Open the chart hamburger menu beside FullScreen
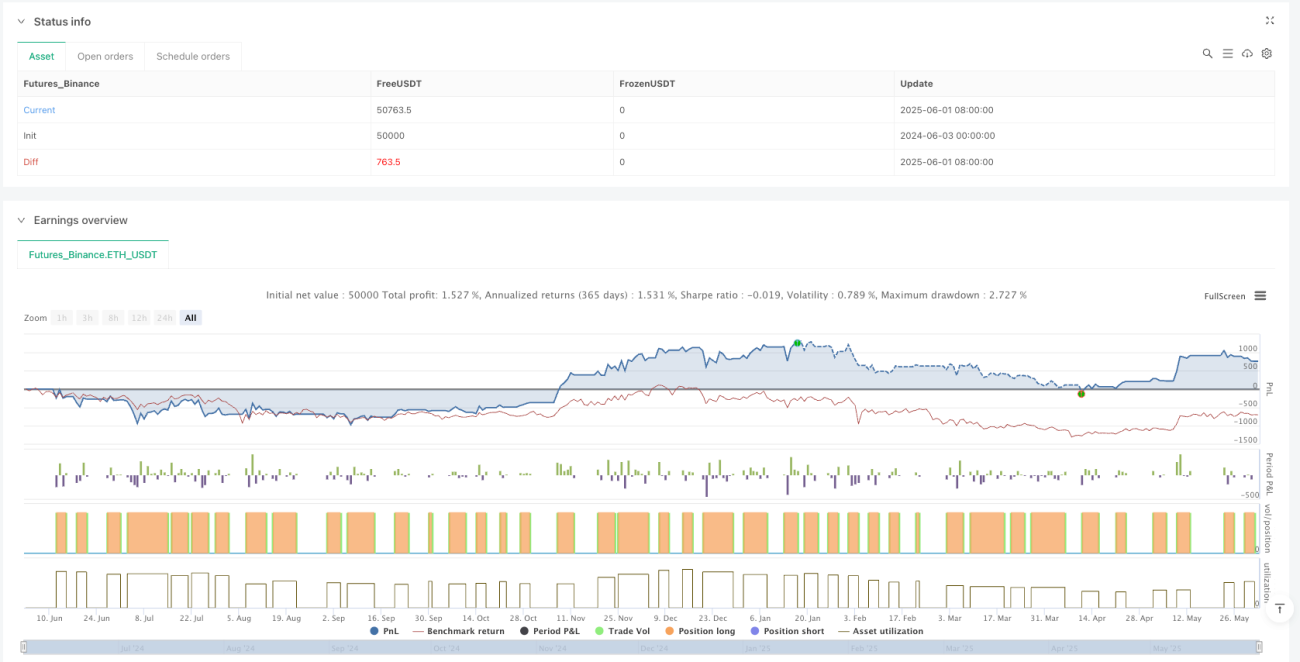This screenshot has width=1300, height=662. (x=1260, y=296)
